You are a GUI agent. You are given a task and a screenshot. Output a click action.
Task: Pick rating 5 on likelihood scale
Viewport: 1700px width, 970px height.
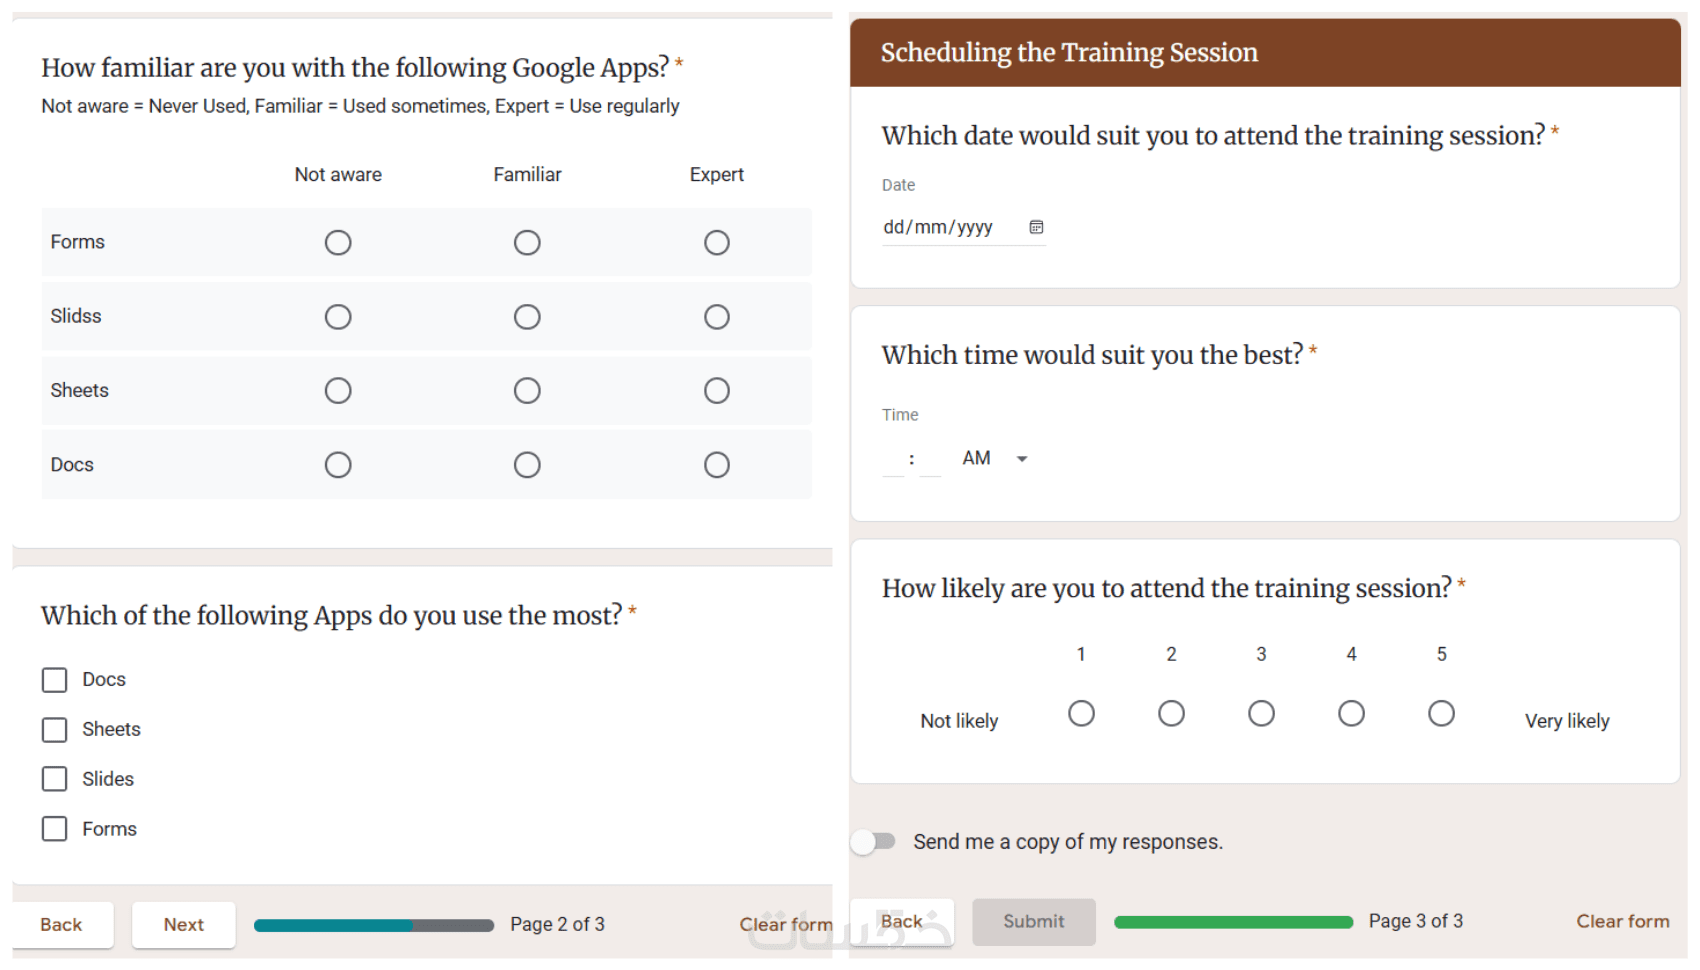[x=1441, y=713]
